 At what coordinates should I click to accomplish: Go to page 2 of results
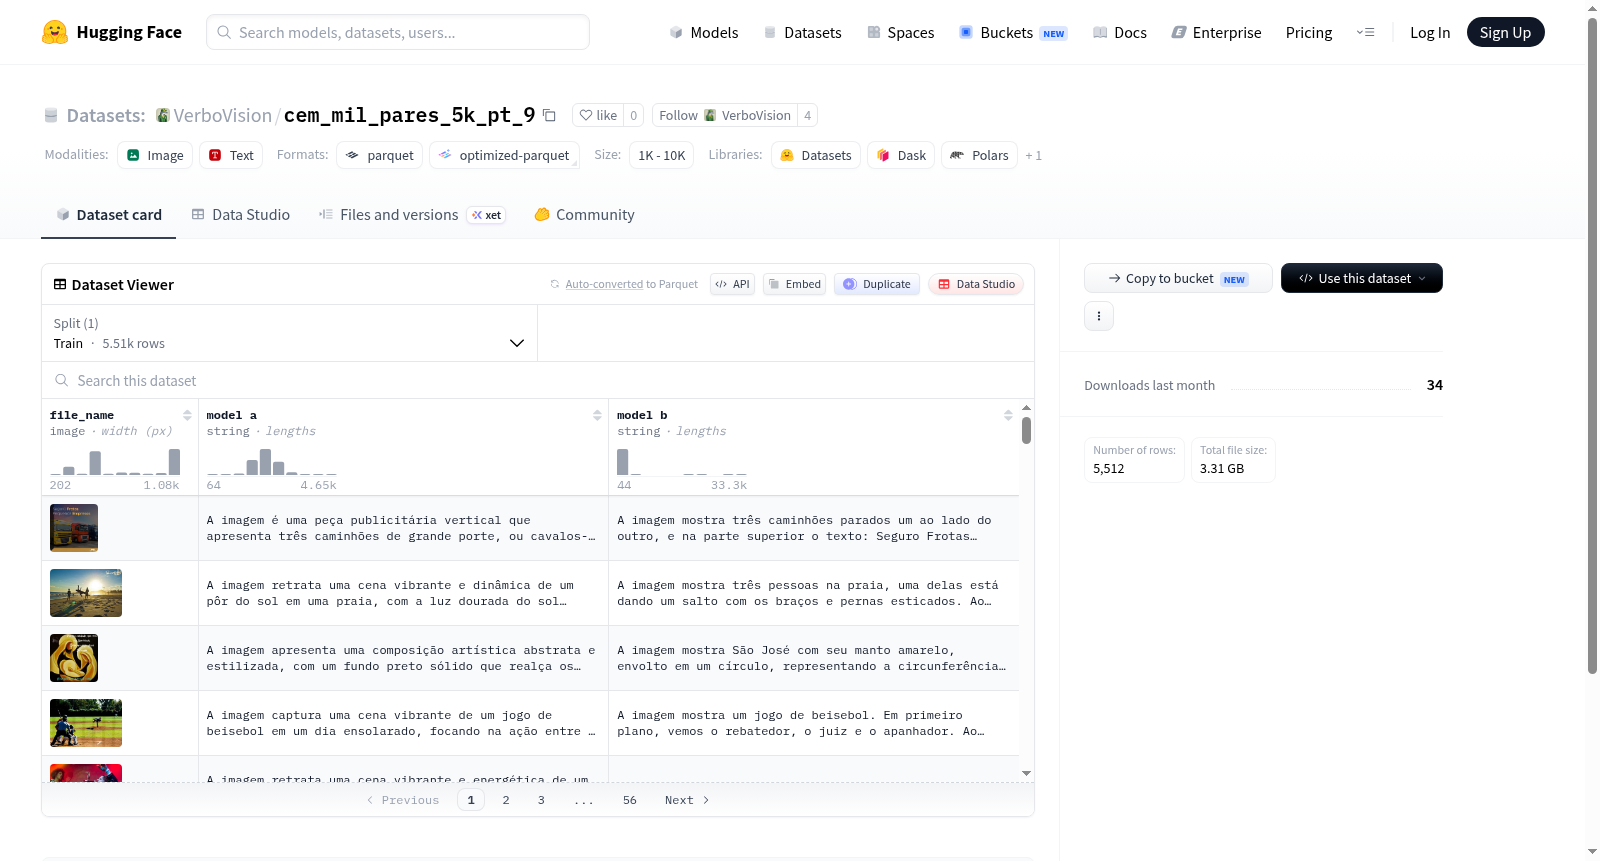506,800
